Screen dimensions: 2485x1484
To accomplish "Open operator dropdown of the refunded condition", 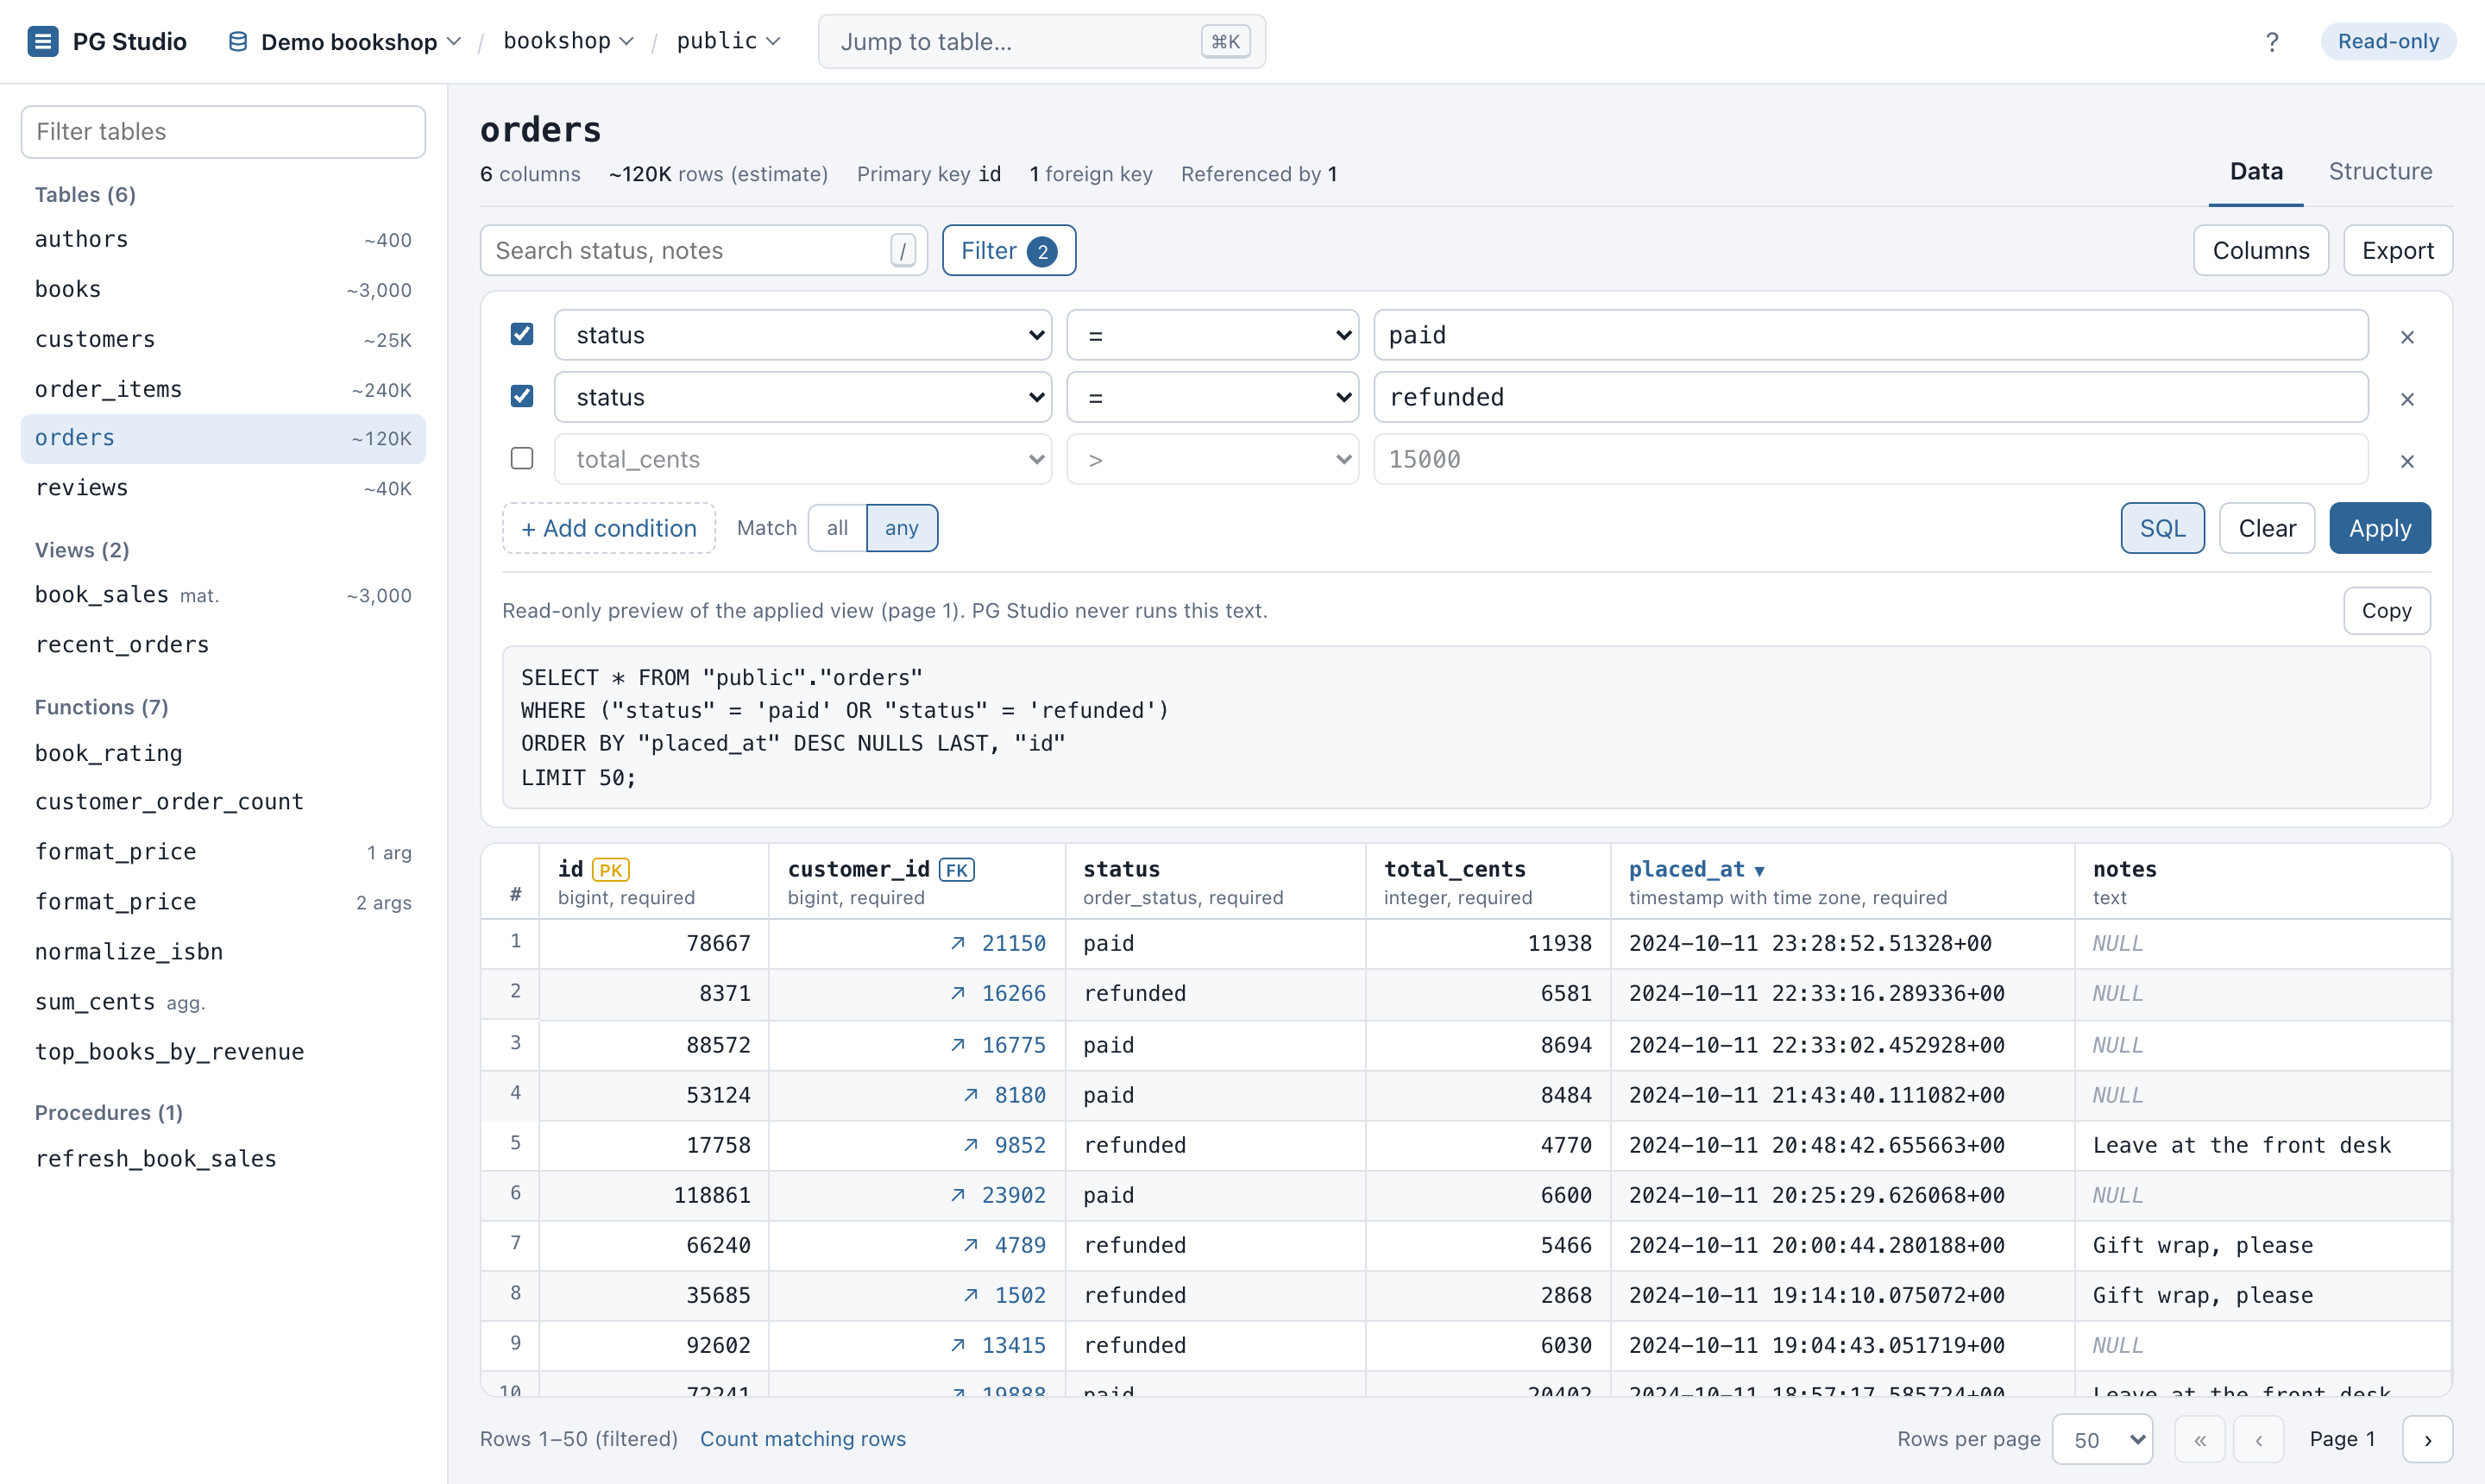I will (x=1212, y=397).
